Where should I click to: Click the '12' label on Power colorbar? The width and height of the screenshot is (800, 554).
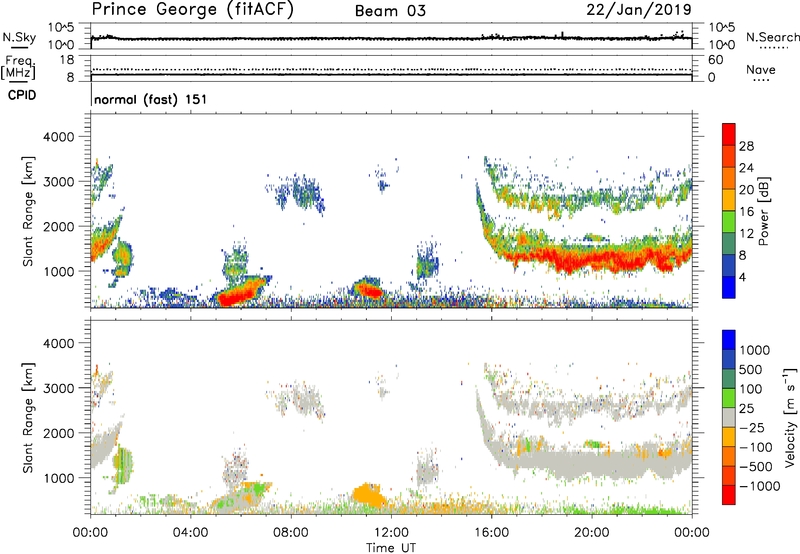(x=746, y=234)
